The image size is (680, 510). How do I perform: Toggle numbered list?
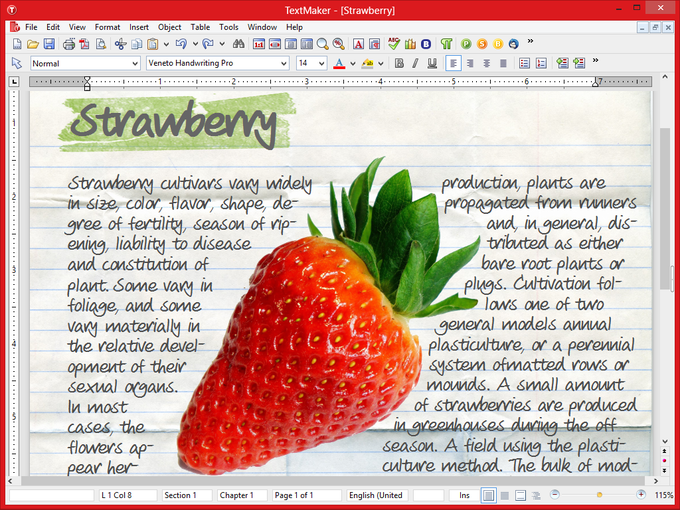541,63
